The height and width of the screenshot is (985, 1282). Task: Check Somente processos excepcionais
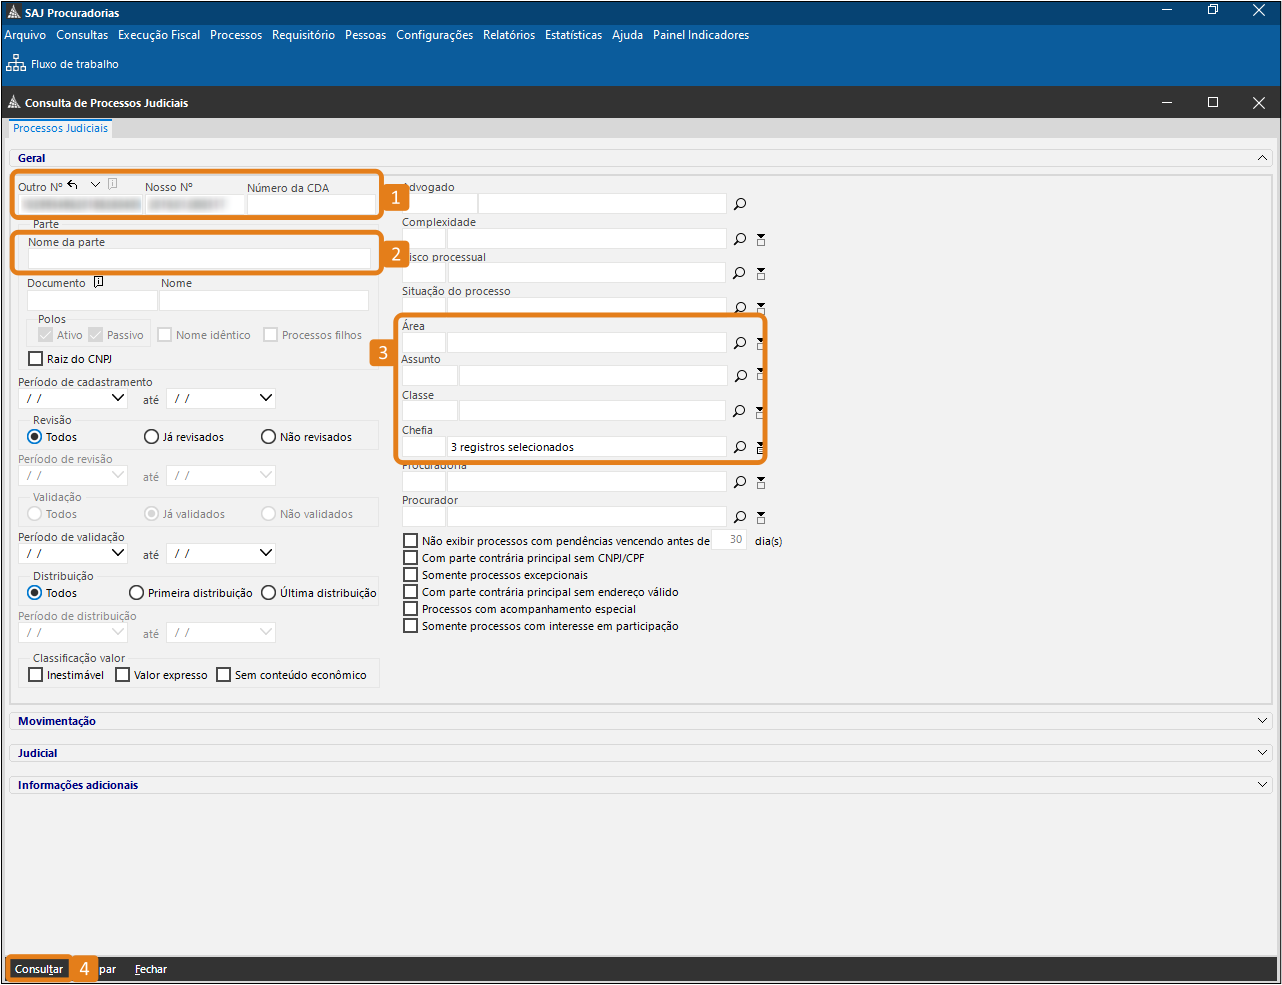(410, 575)
